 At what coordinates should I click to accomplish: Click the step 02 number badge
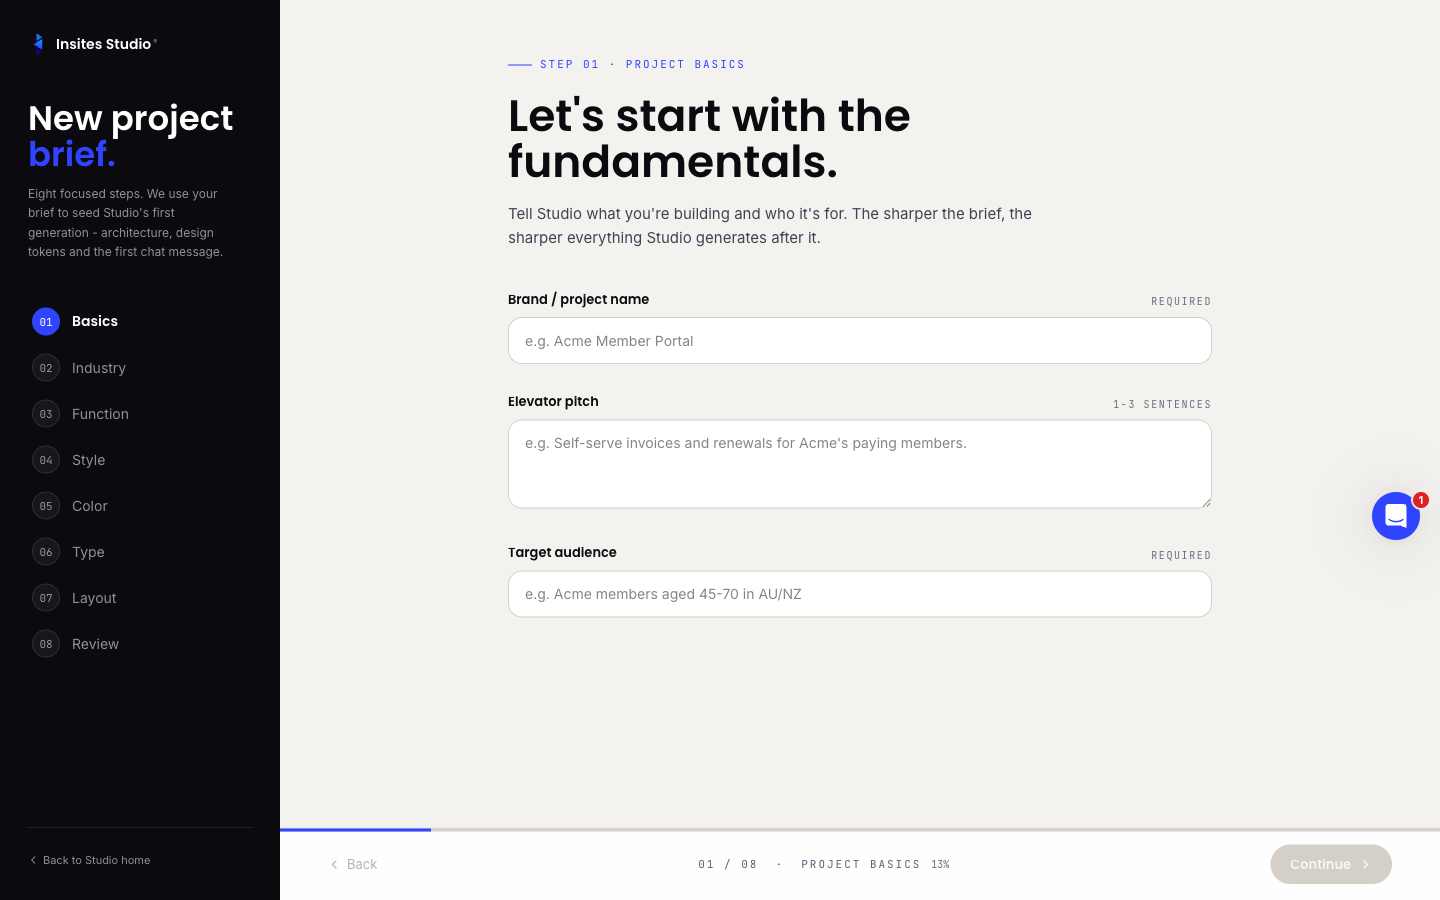(46, 368)
